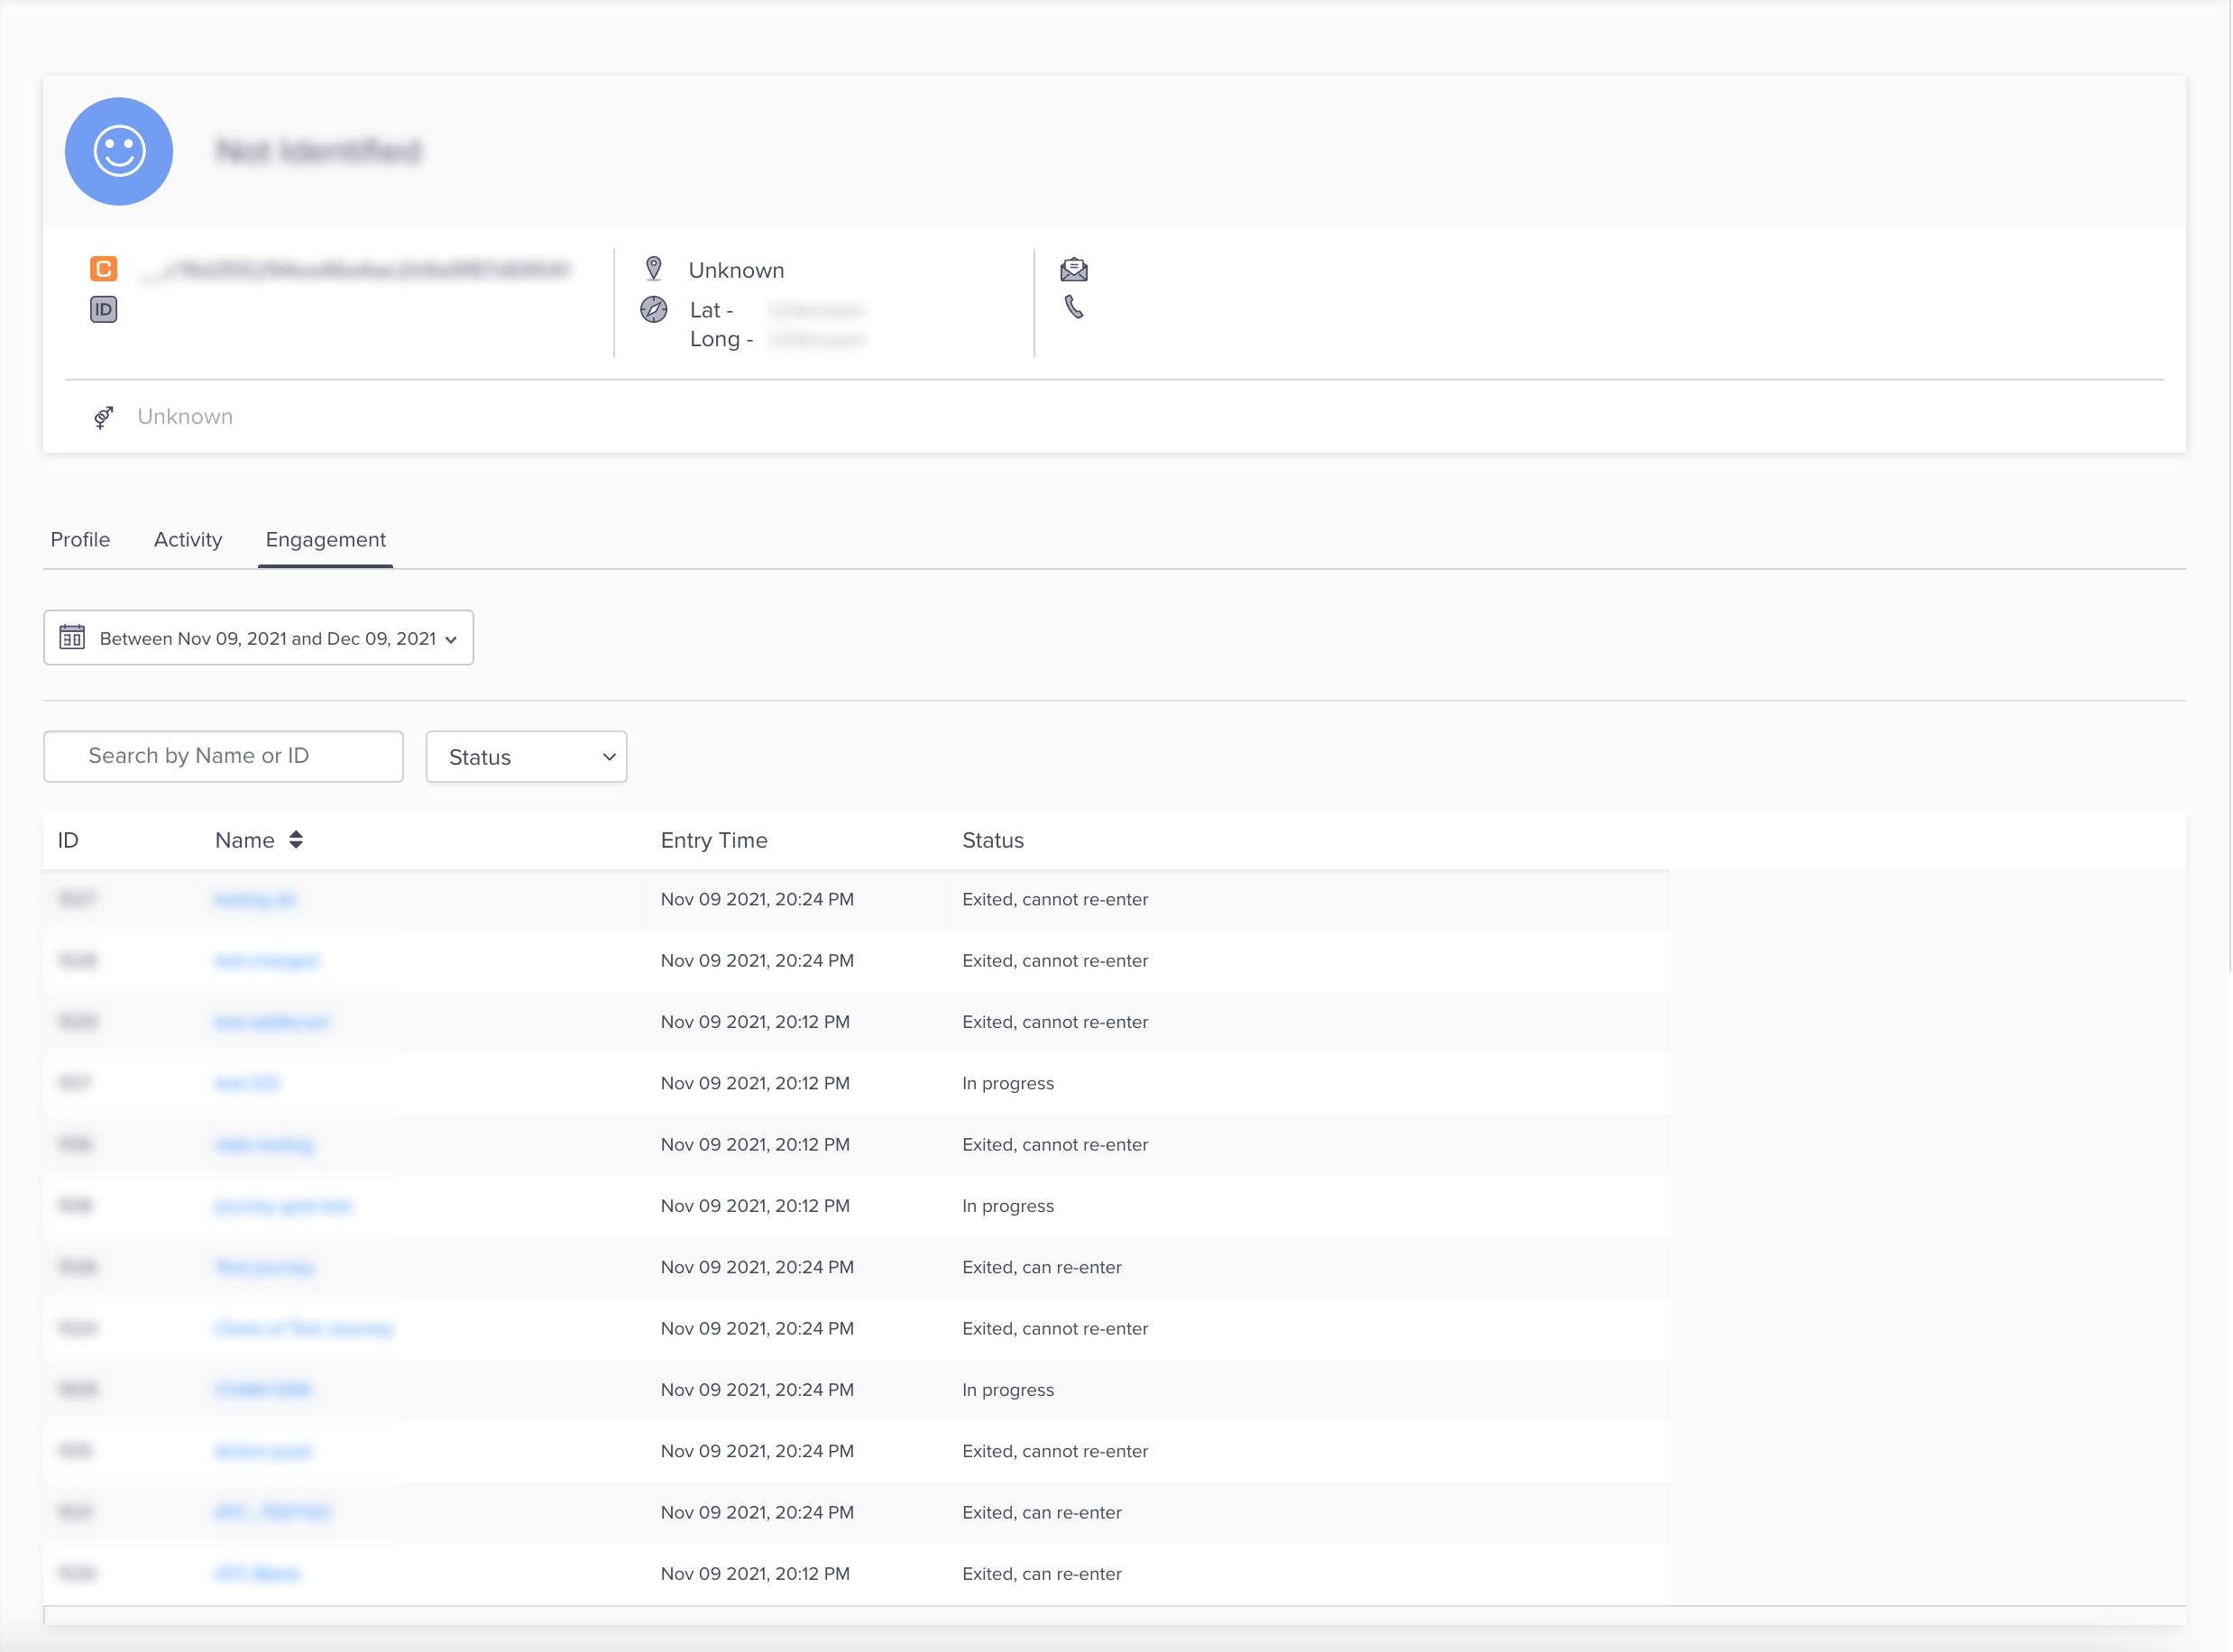Click the Entry Time column header

point(714,840)
